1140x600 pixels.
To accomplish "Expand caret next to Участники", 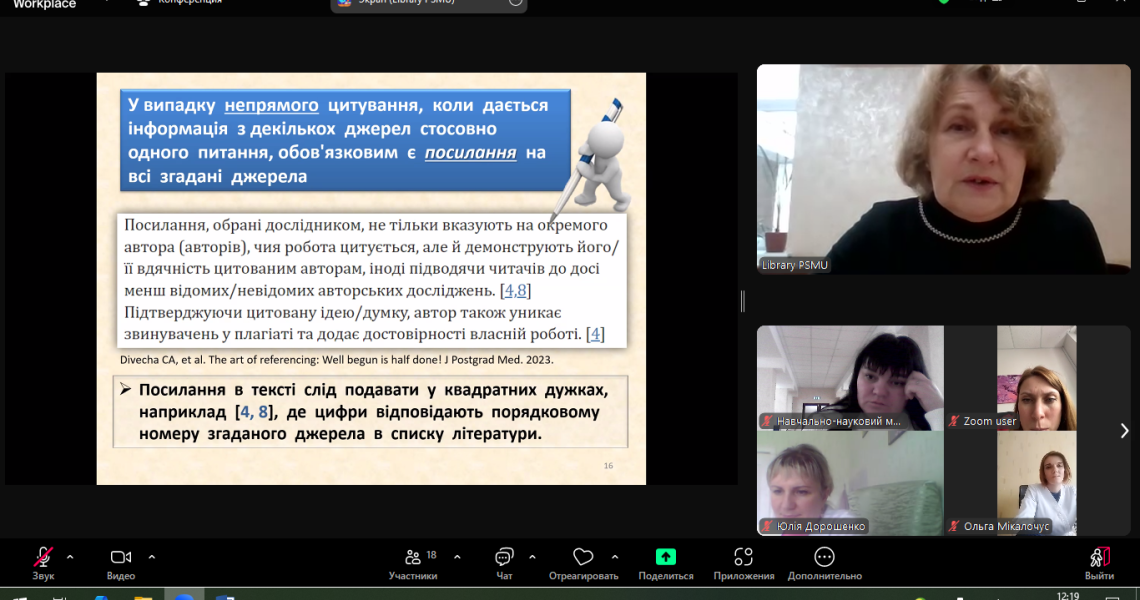I will pos(457,557).
